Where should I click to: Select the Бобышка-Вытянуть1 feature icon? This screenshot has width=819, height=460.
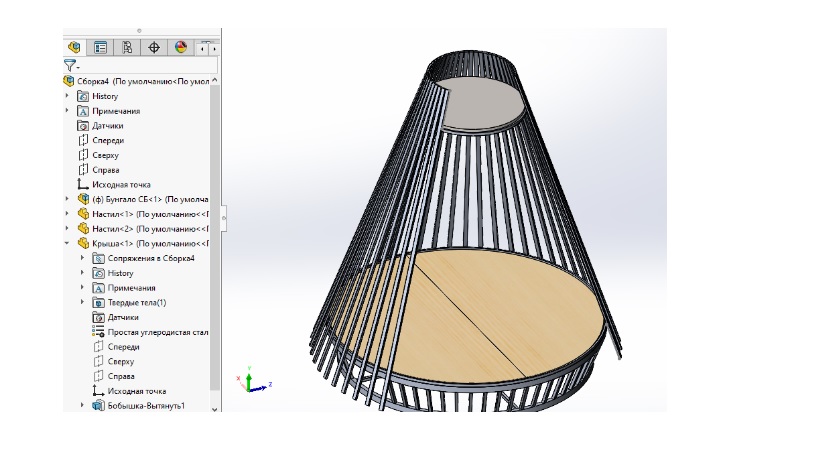[98, 406]
